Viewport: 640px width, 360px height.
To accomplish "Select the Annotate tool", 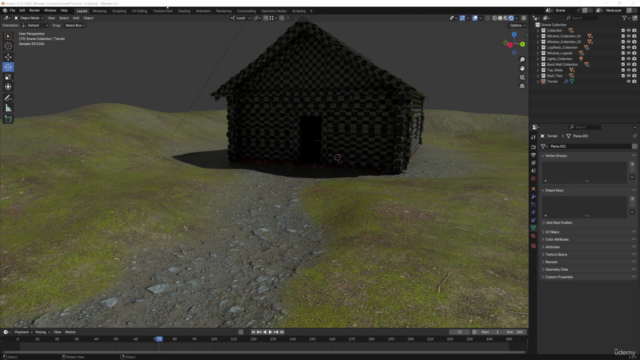I will pyautogui.click(x=8, y=98).
